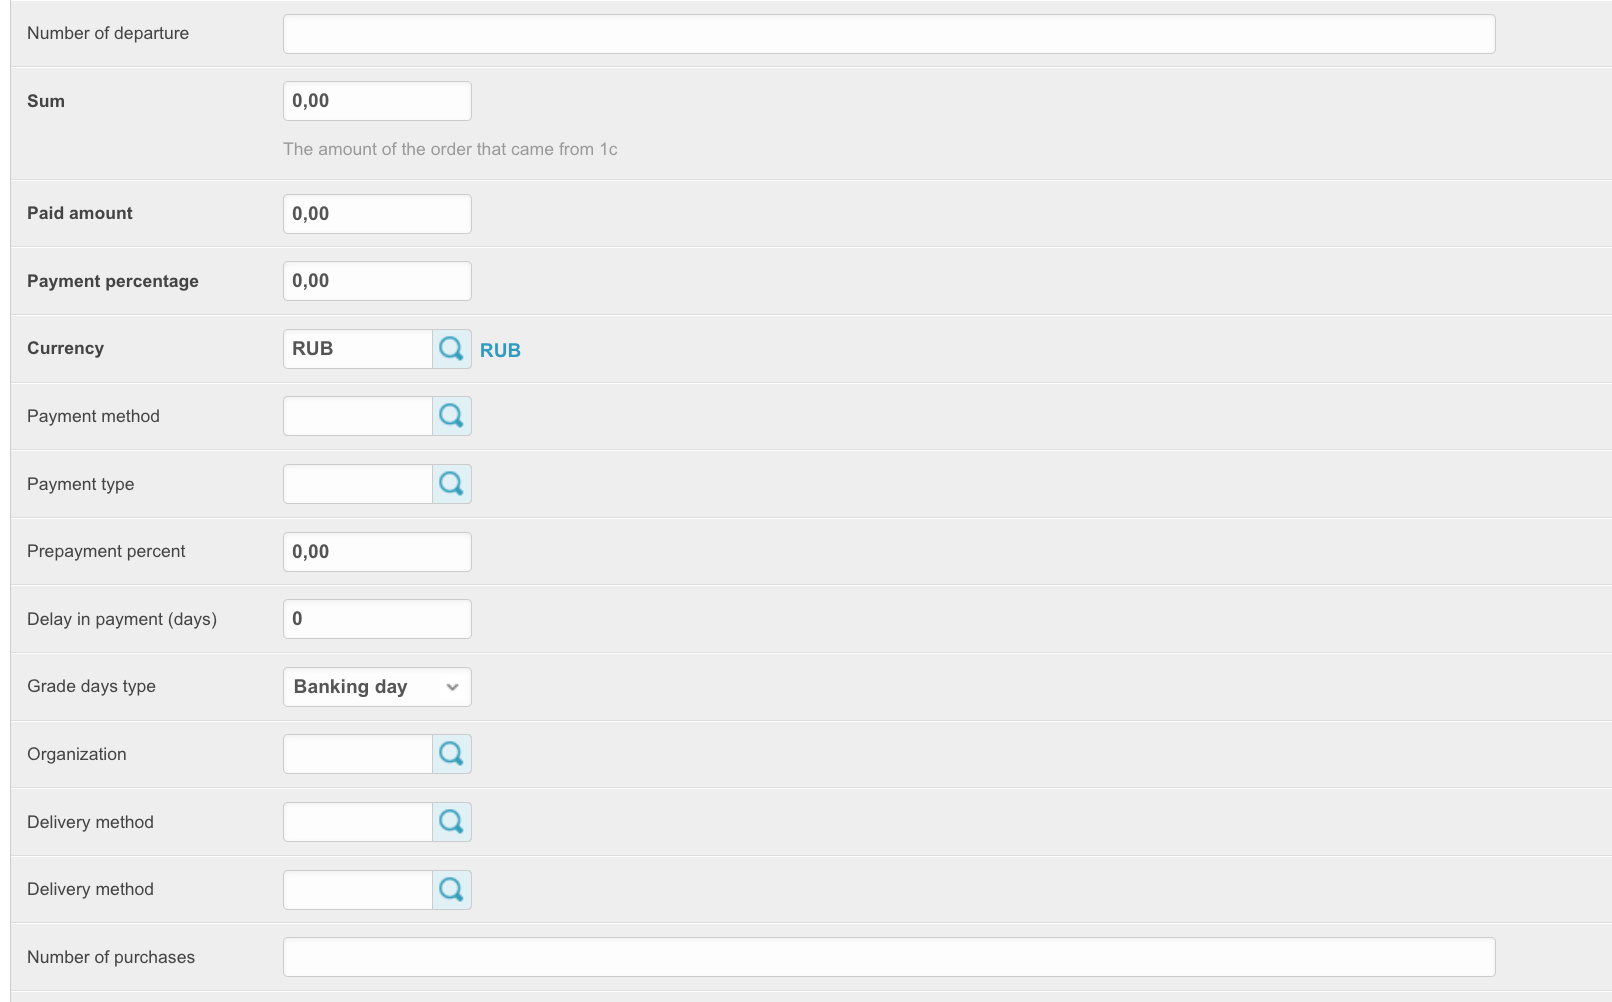Click the Number of purchases field

tap(888, 957)
